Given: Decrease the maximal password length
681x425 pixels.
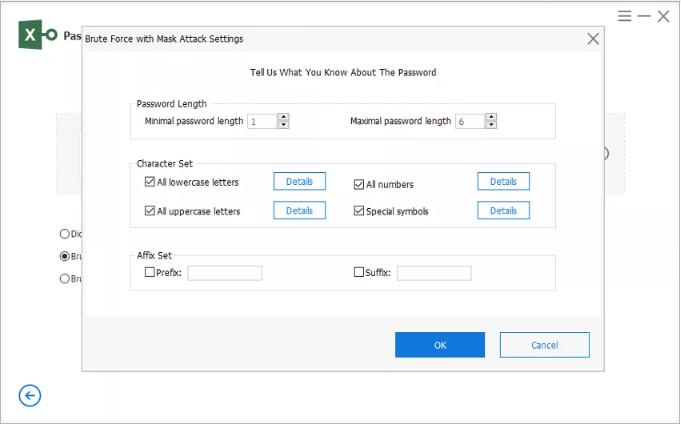Looking at the screenshot, I should point(490,125).
